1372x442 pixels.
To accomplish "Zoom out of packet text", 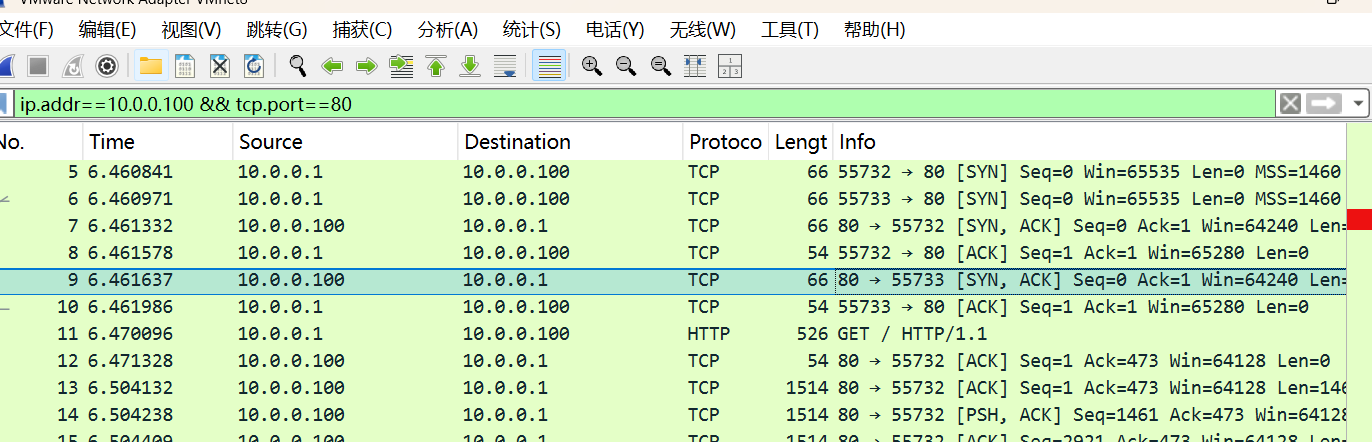I will click(x=626, y=67).
